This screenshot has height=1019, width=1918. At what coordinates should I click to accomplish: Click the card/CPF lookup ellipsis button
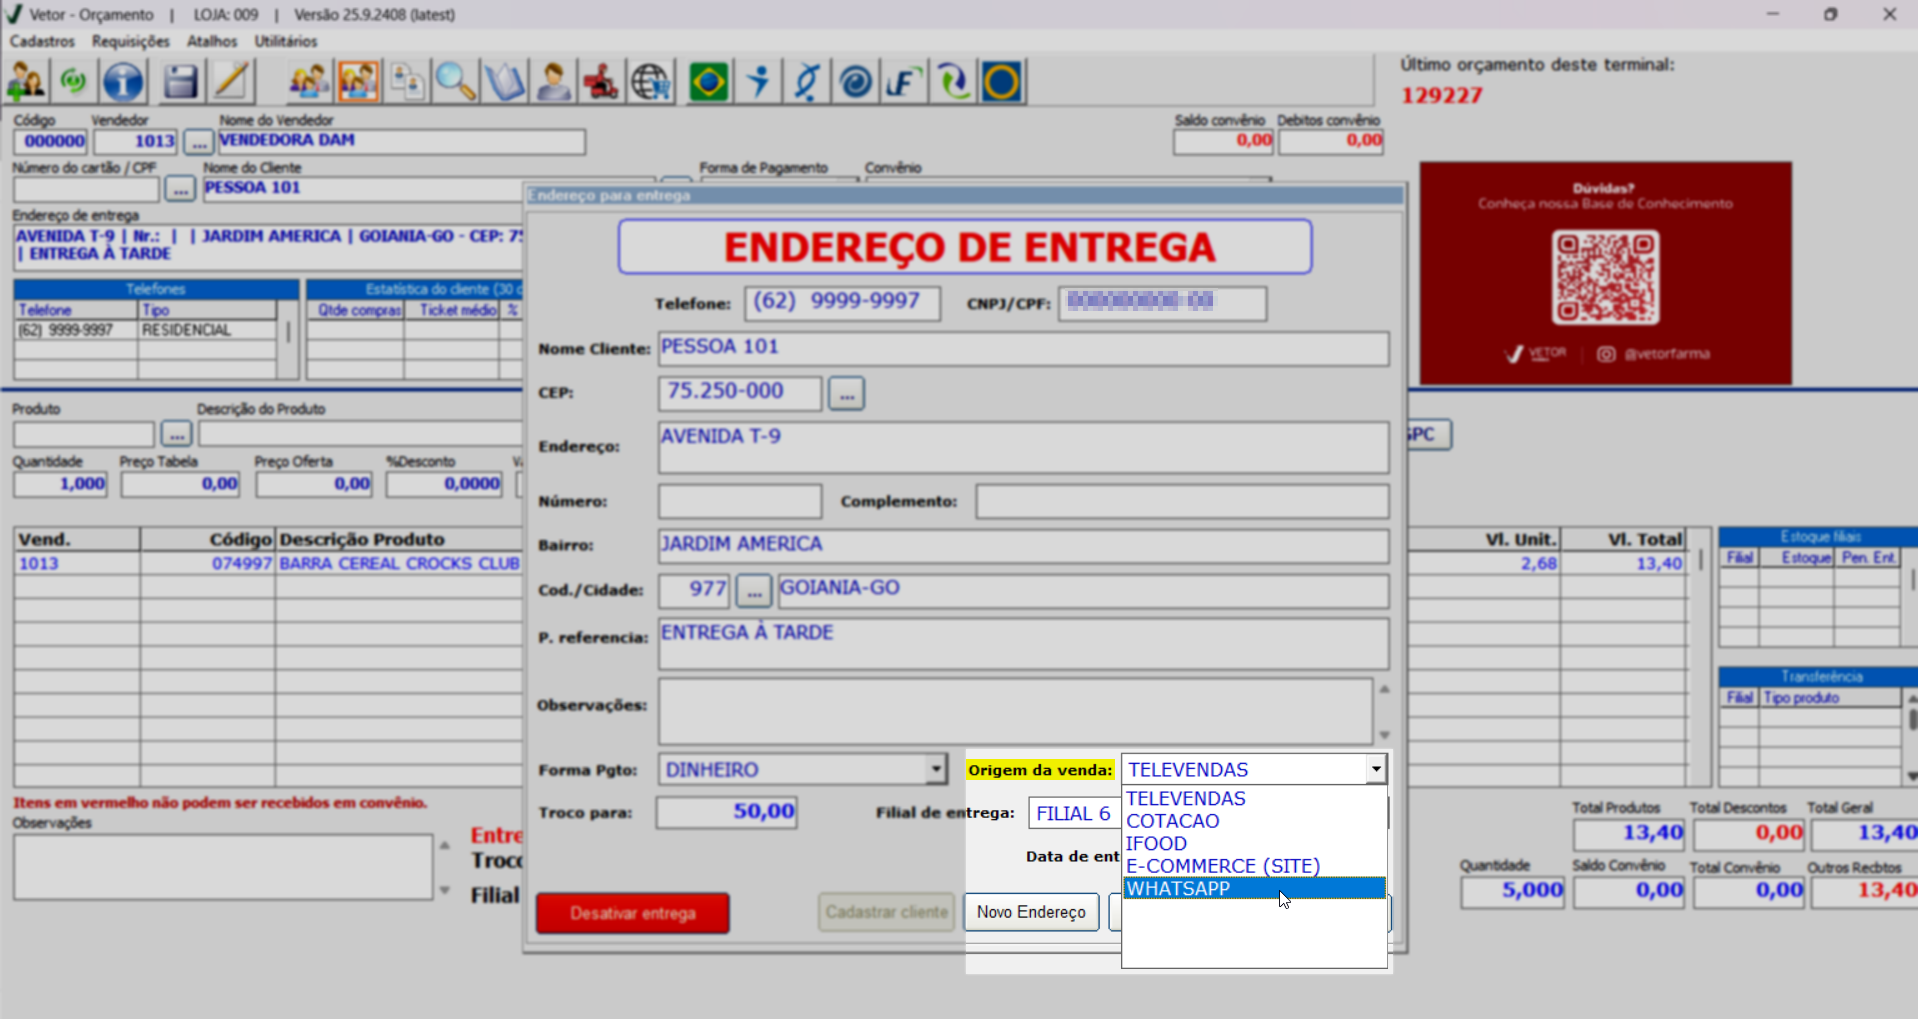click(x=180, y=189)
